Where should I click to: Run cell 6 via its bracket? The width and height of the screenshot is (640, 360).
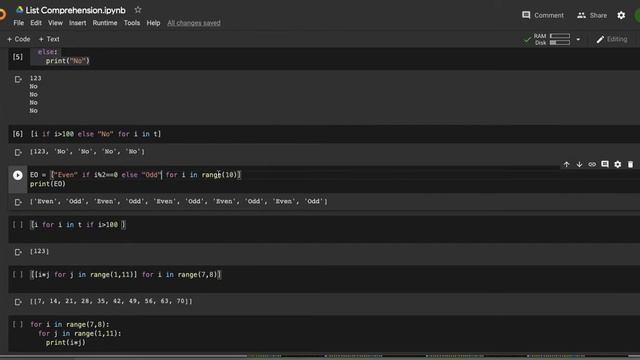coord(18,134)
